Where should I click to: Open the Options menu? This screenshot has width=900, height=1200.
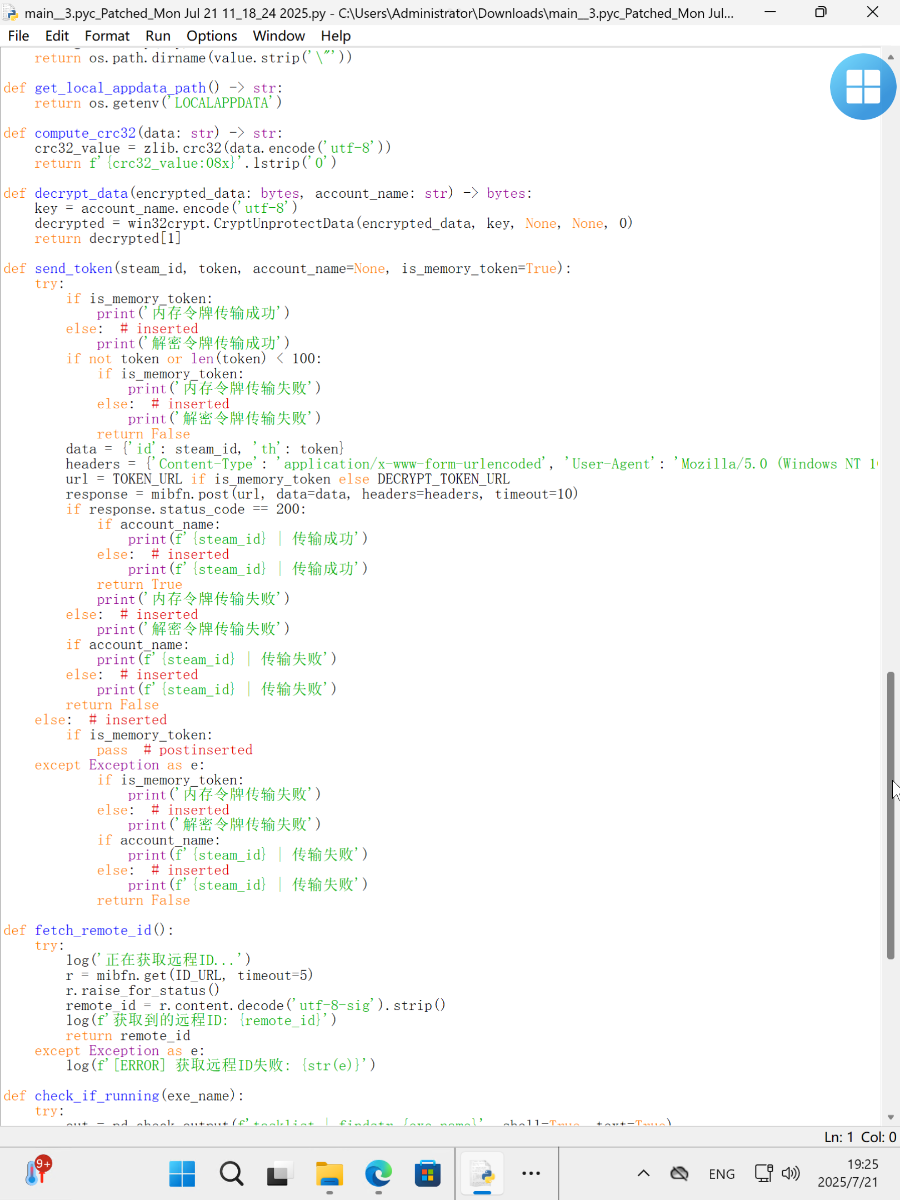pos(212,35)
